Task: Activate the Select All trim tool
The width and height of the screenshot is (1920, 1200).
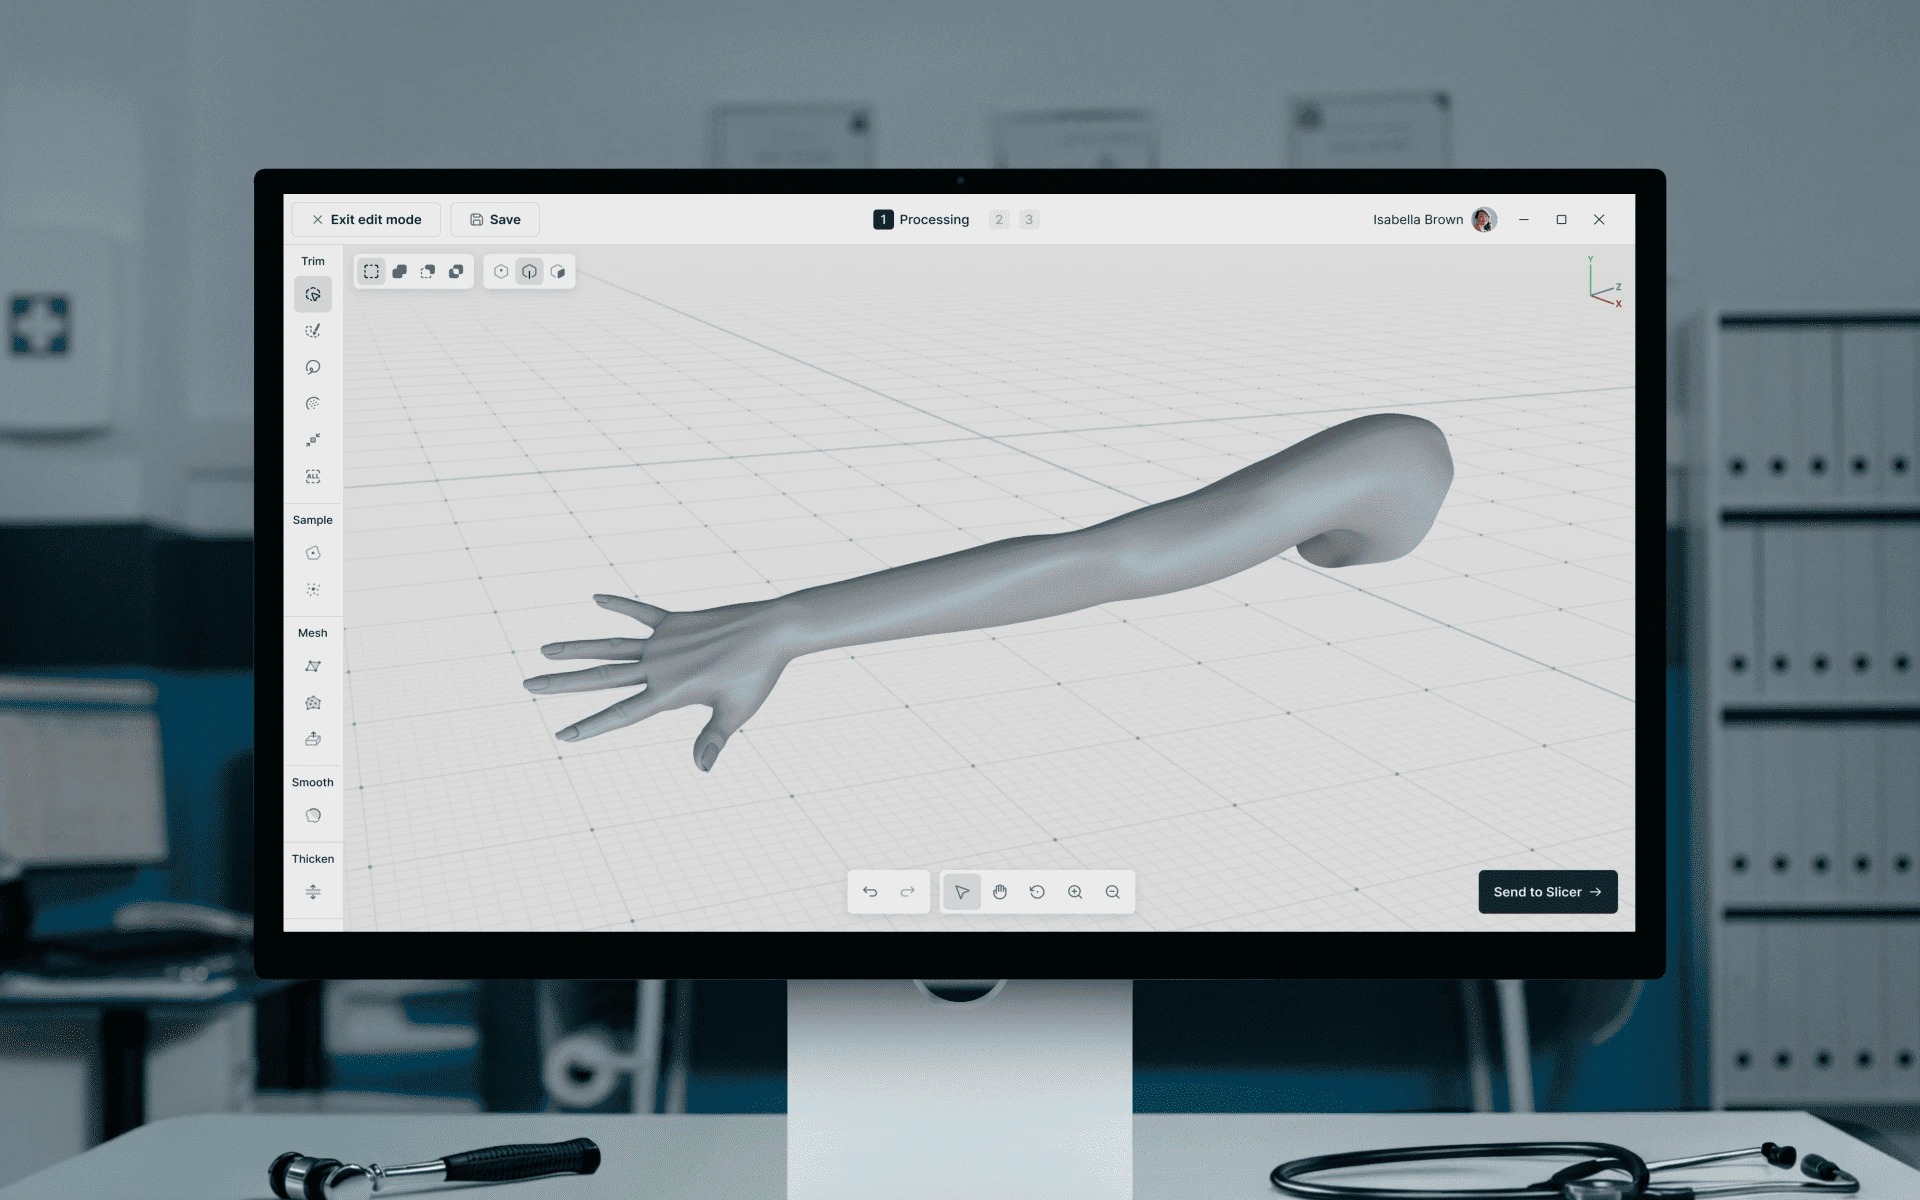Action: pos(313,476)
